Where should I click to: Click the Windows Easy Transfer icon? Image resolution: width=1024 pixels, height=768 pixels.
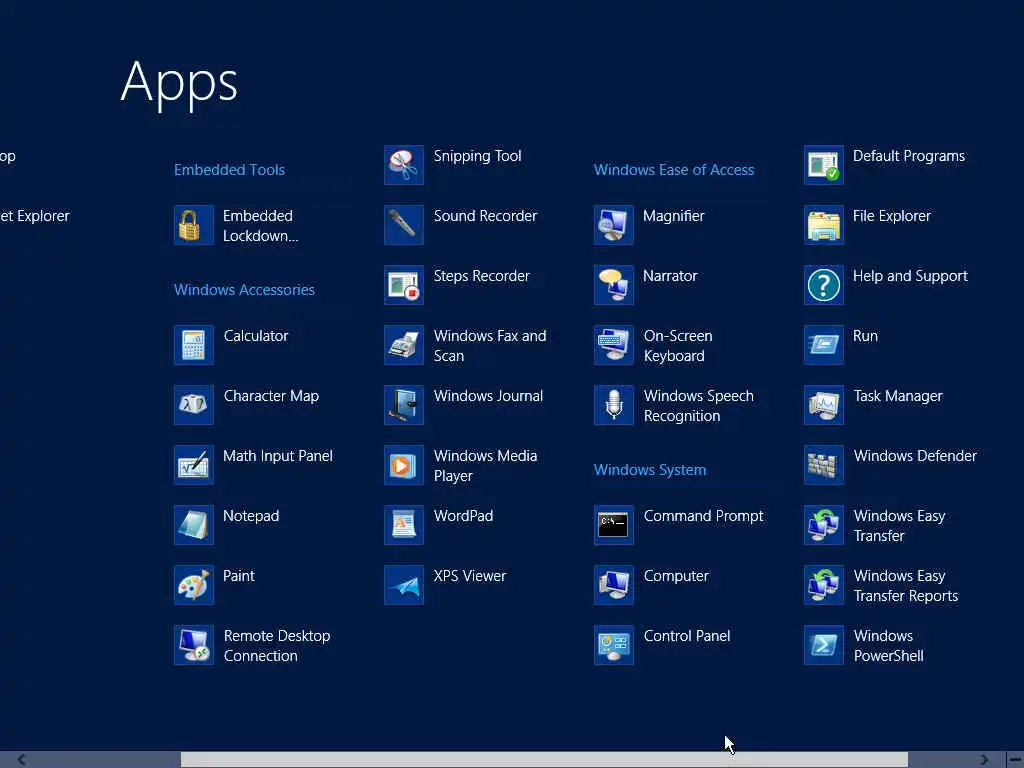coord(824,525)
